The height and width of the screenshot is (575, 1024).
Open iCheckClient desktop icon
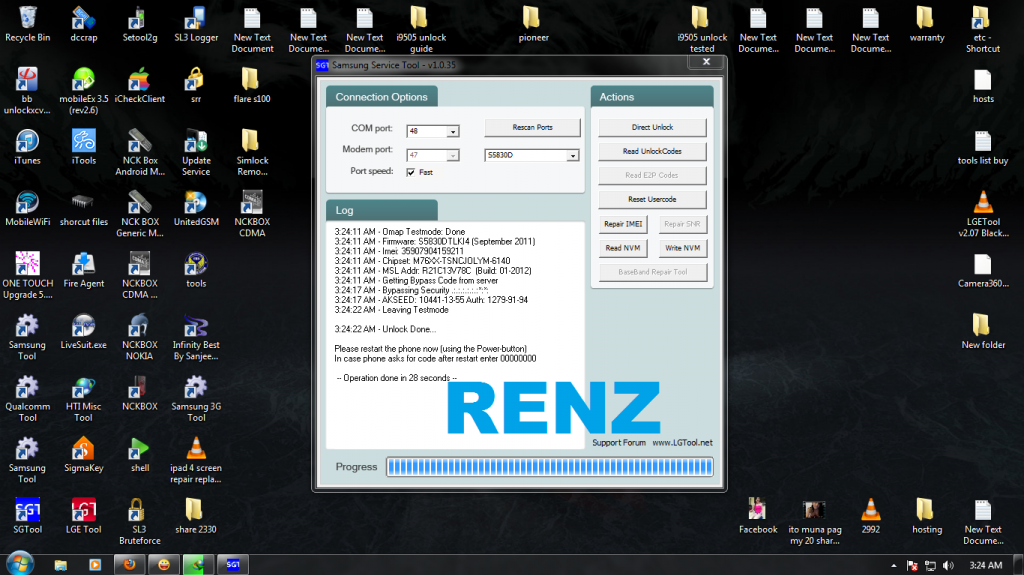click(x=140, y=86)
